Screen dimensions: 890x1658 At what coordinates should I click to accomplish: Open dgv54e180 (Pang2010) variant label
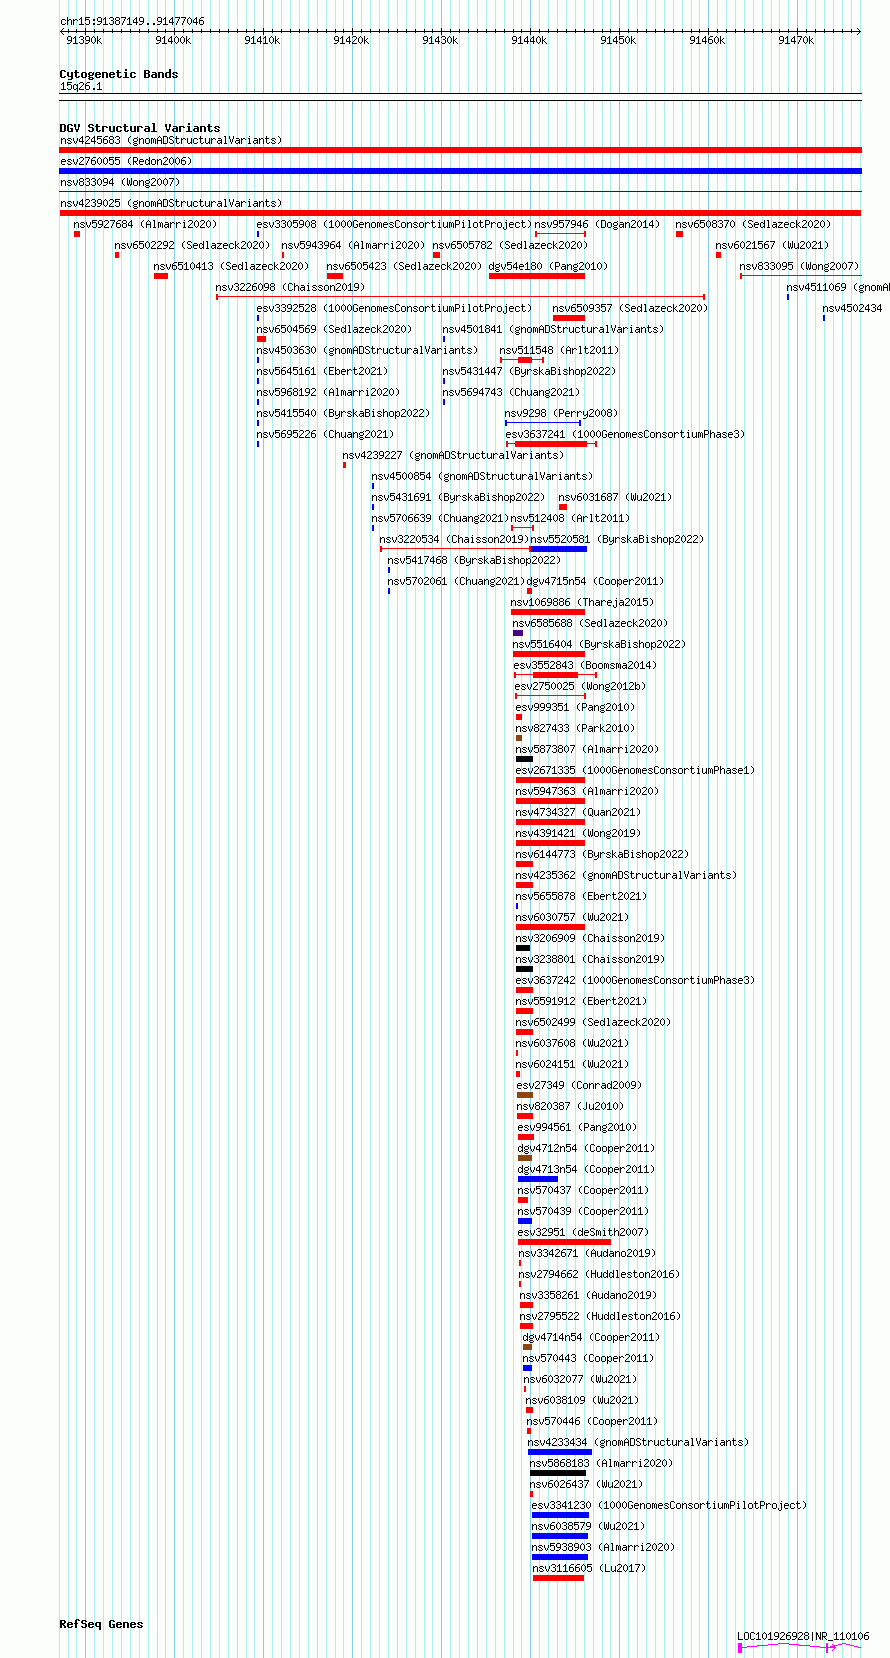[x=548, y=266]
